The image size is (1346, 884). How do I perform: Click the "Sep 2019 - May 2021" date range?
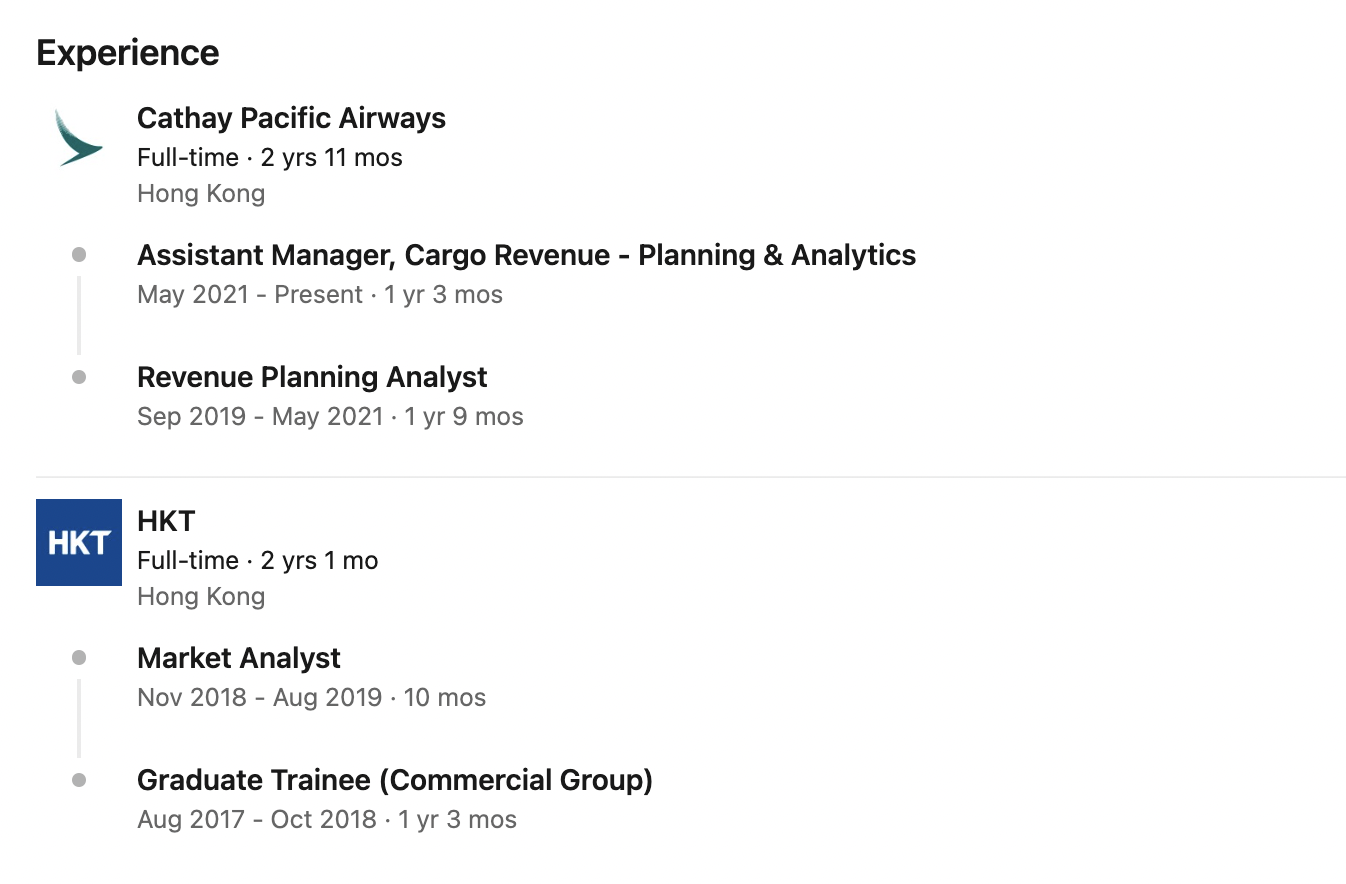click(260, 417)
